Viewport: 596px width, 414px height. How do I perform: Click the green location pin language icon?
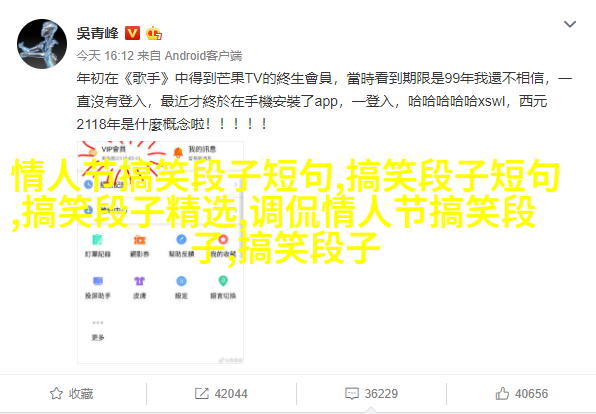(223, 281)
